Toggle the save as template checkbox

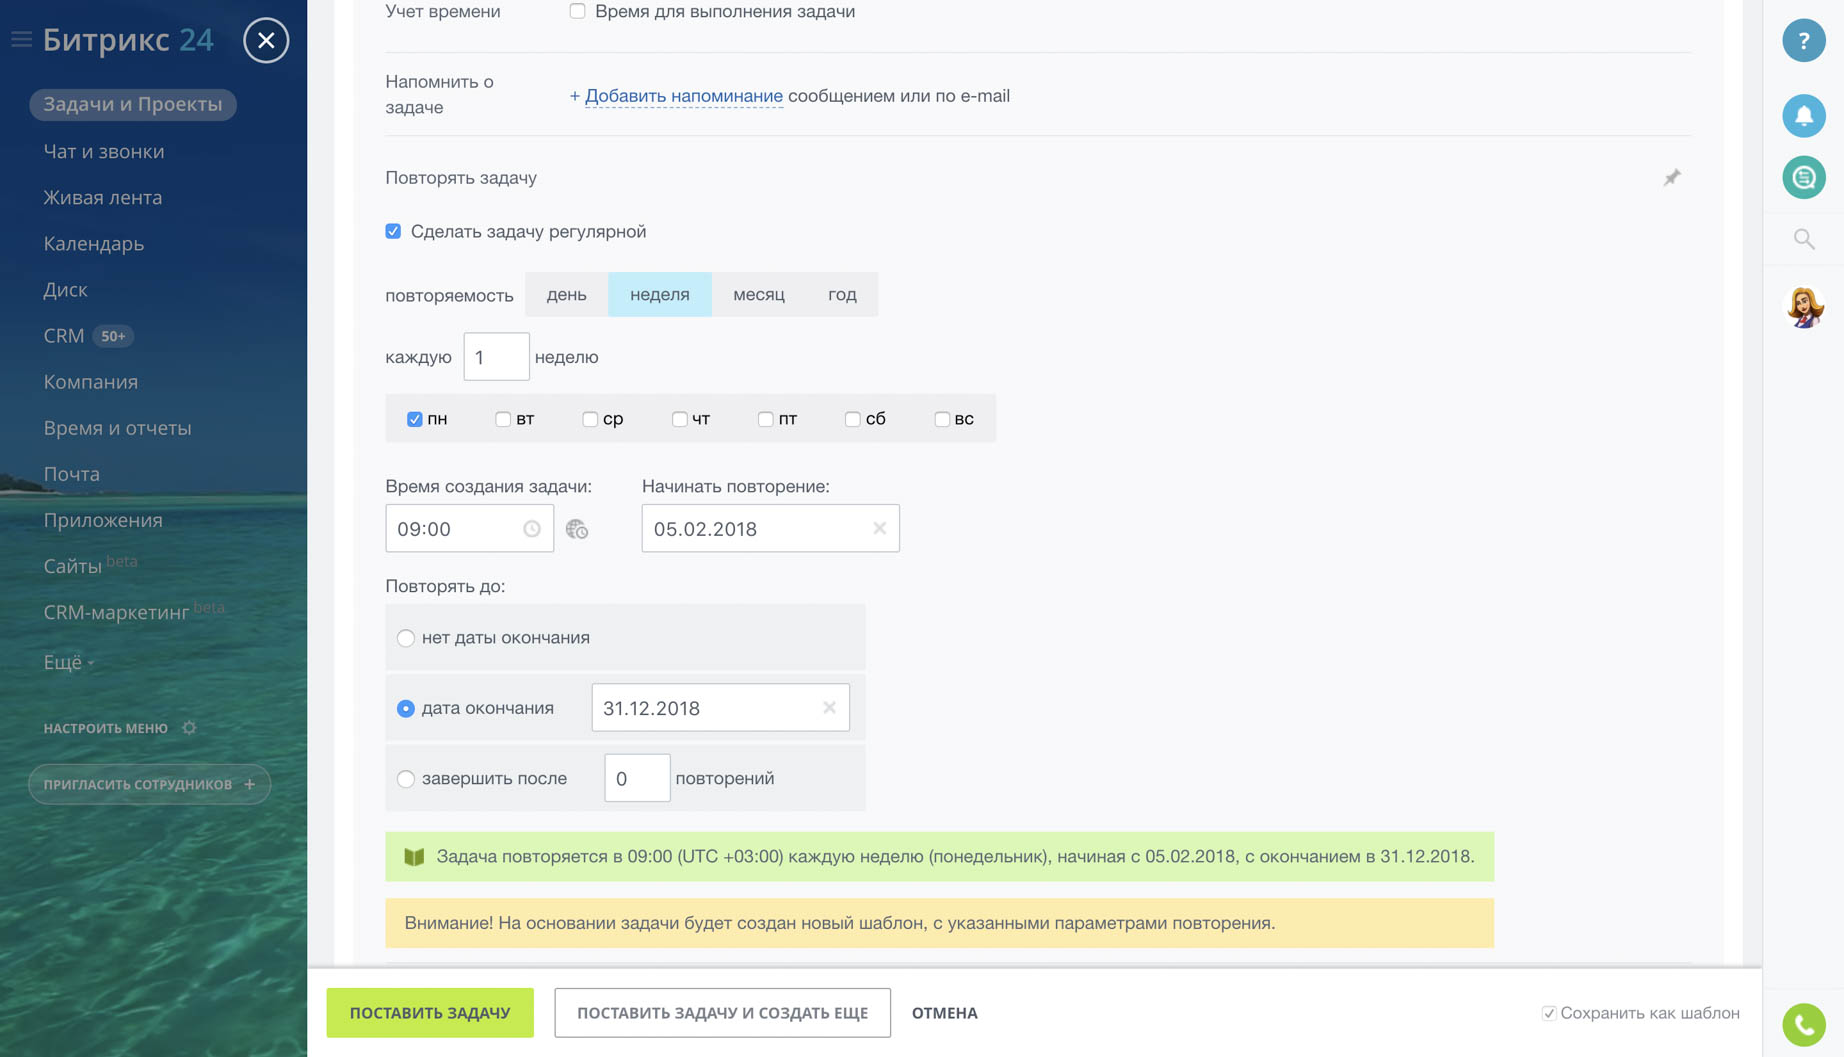point(1548,1013)
